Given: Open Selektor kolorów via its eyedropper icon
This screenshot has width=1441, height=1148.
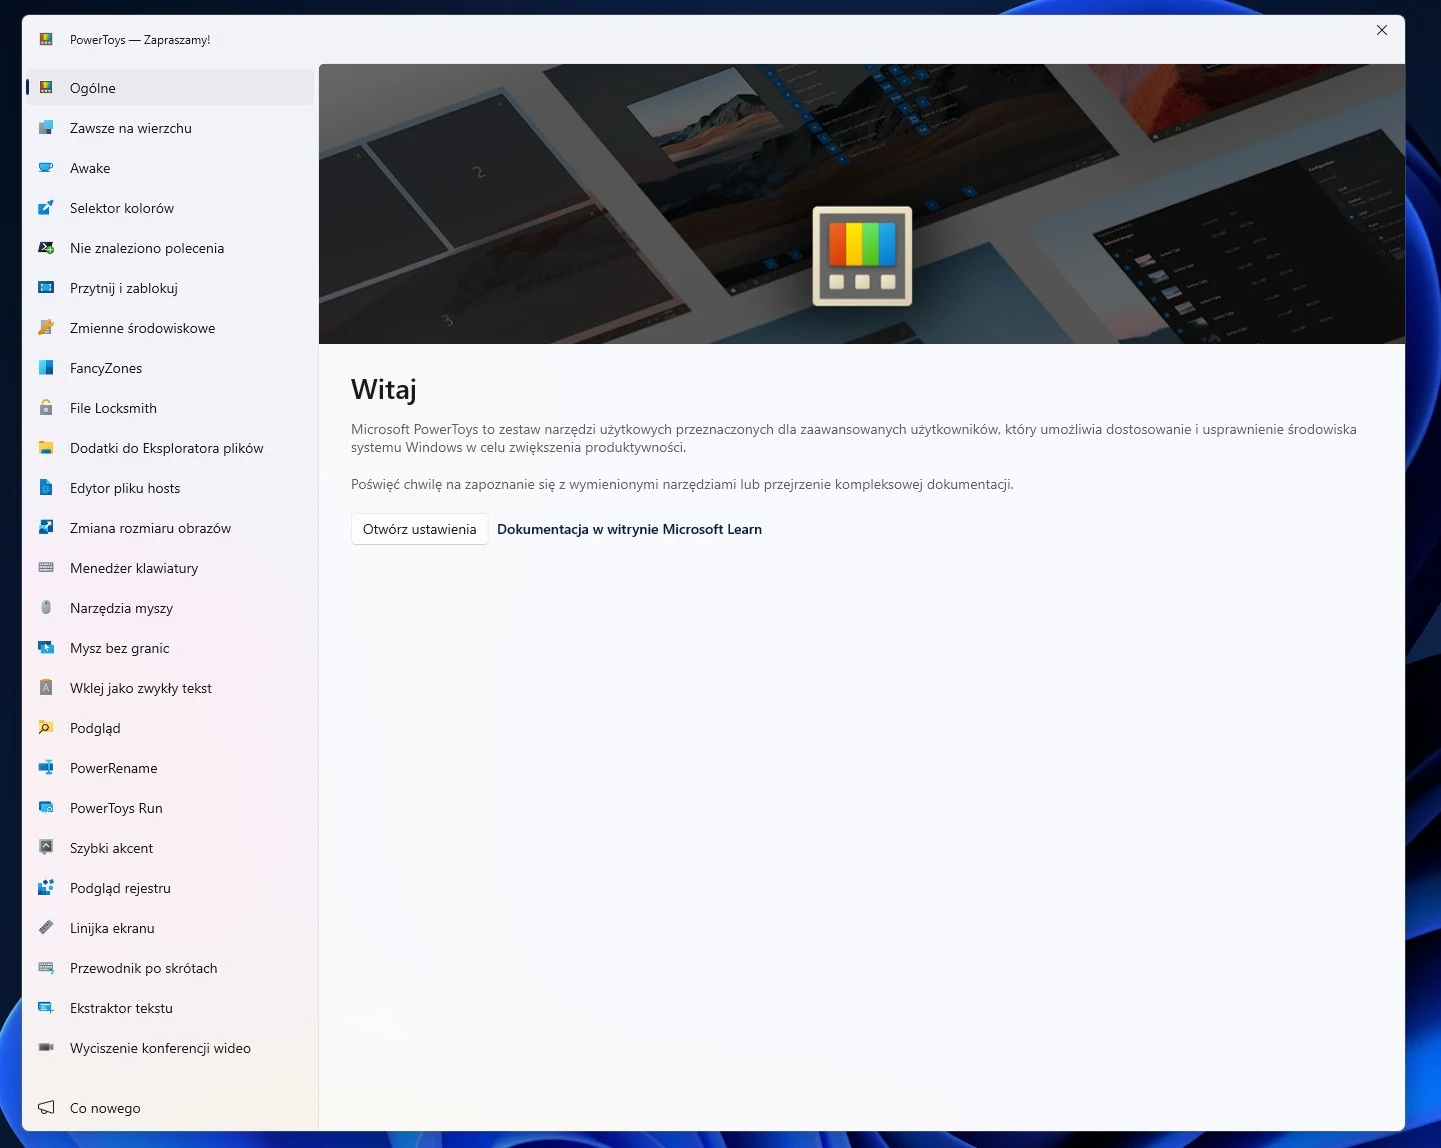Looking at the screenshot, I should pyautogui.click(x=46, y=208).
